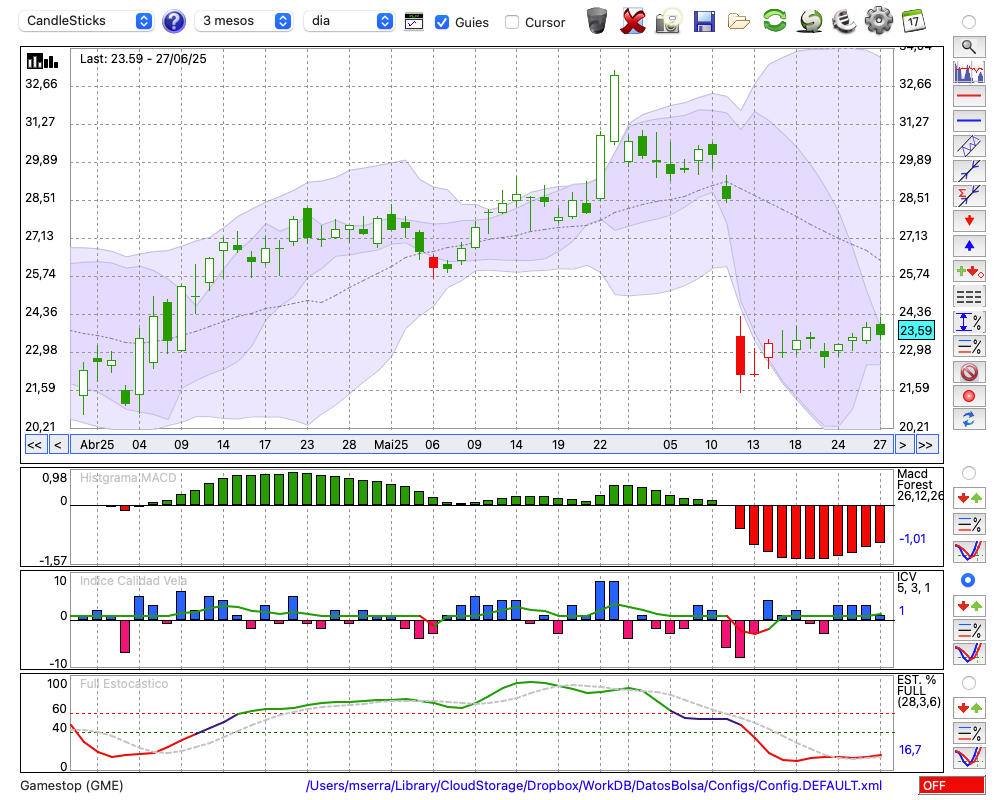Click the < step back button

(x=57, y=445)
